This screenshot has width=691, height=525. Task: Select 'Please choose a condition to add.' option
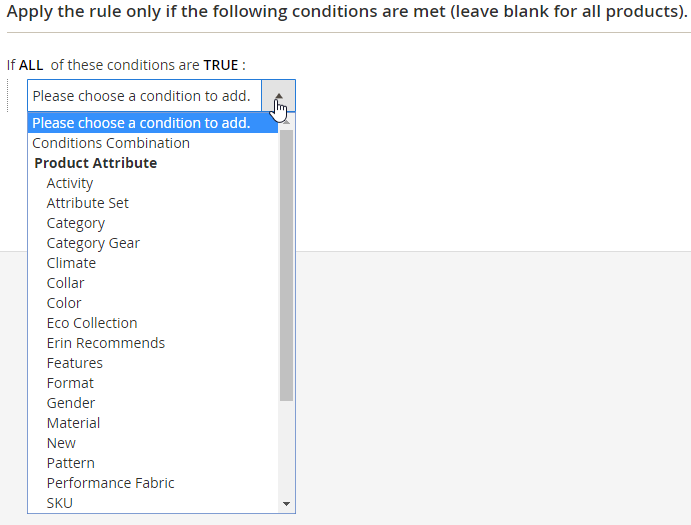(141, 123)
